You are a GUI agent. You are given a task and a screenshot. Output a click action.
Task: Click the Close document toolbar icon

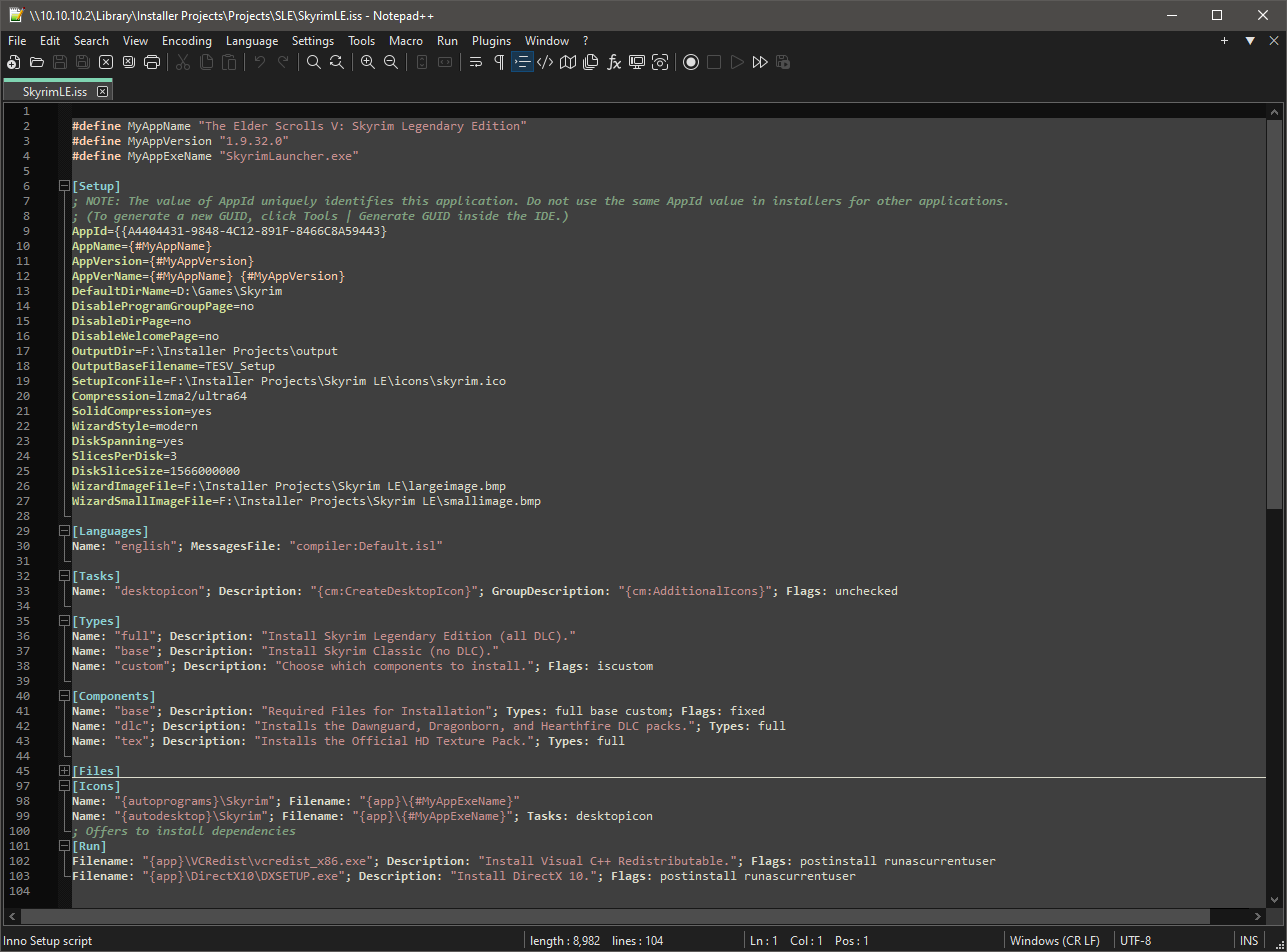coord(106,62)
